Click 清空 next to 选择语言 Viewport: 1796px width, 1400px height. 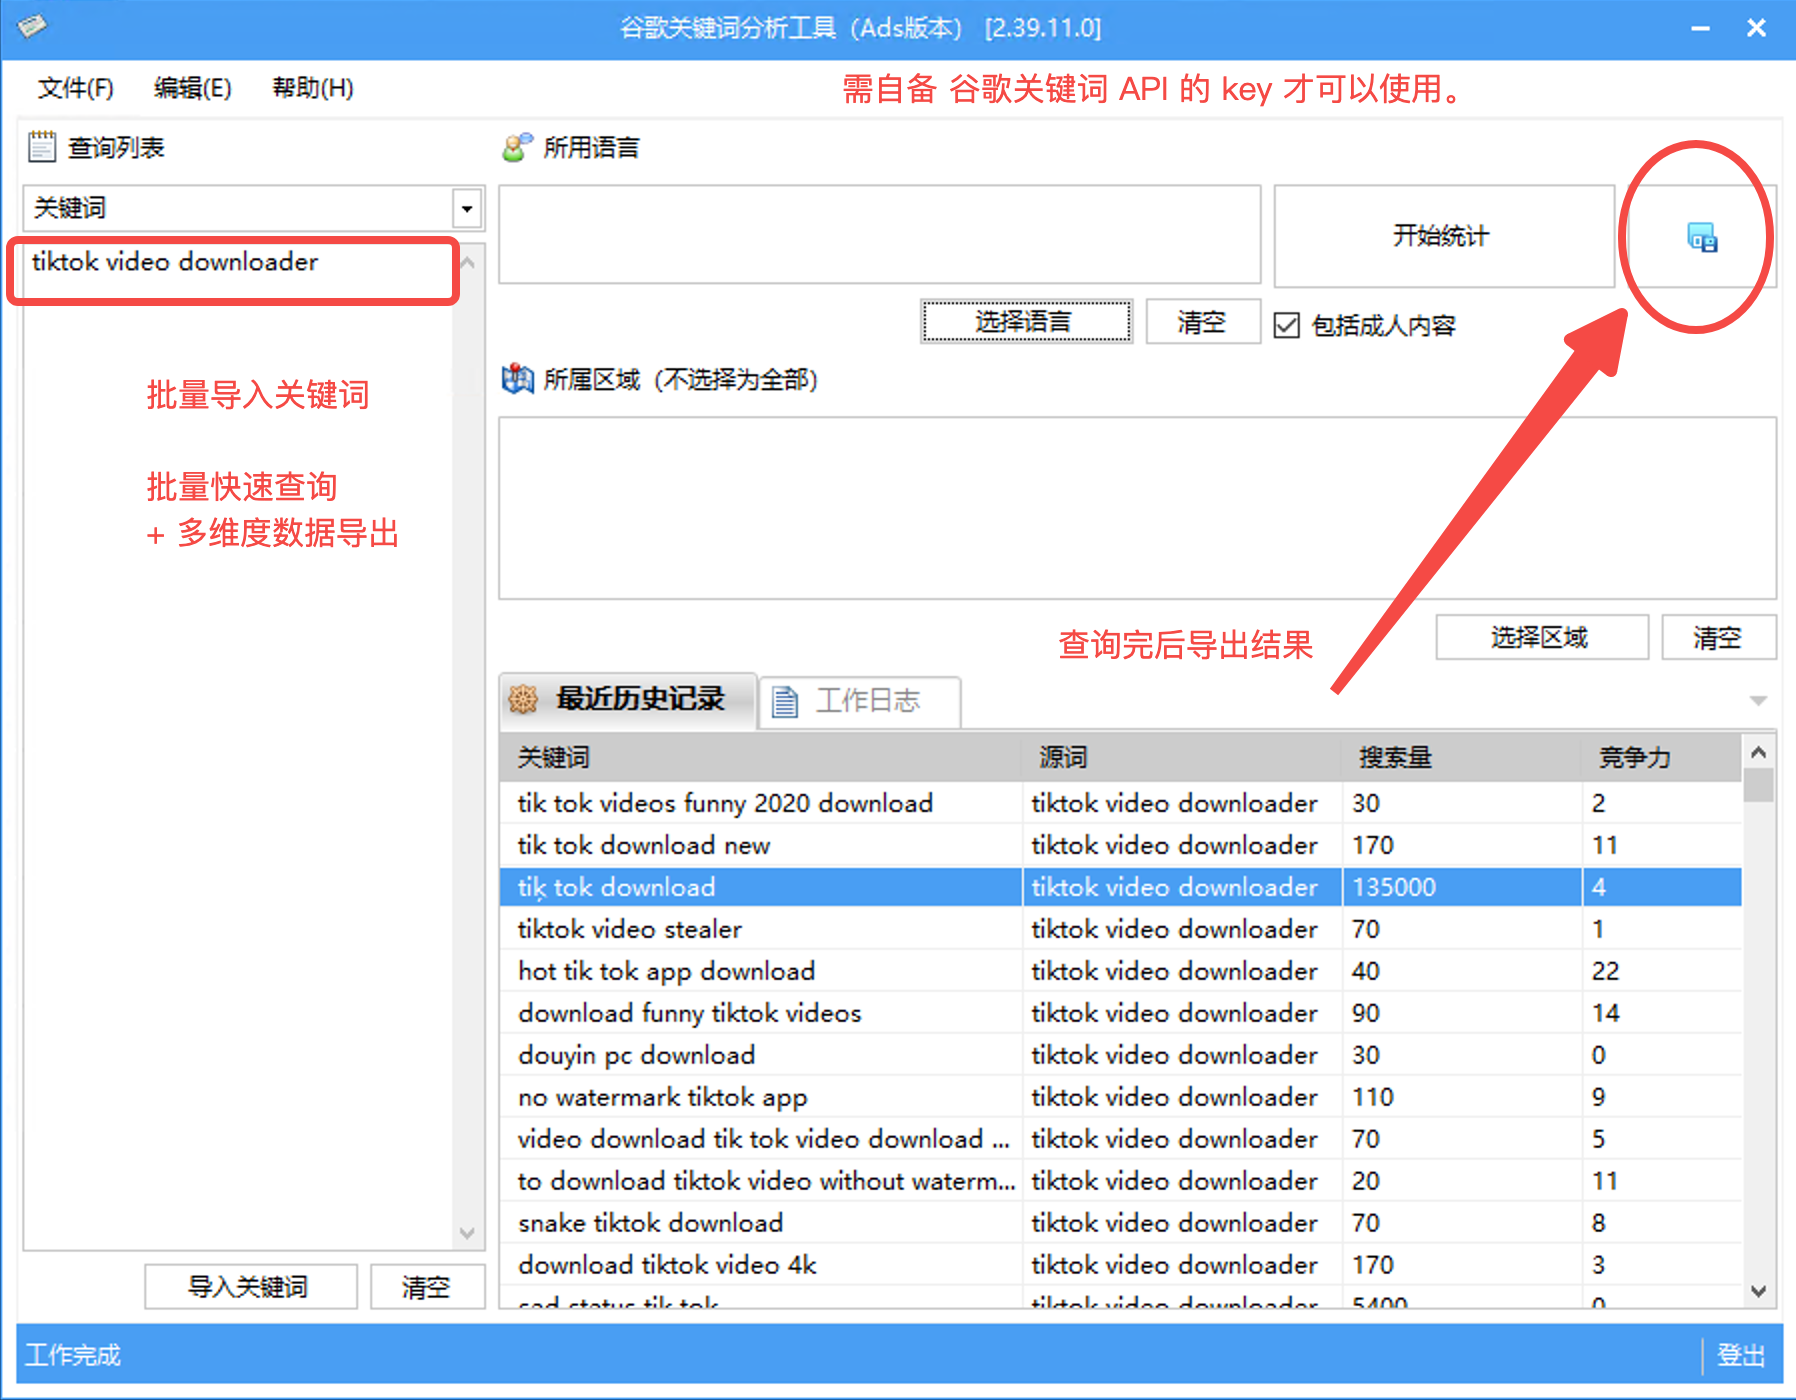click(1202, 322)
